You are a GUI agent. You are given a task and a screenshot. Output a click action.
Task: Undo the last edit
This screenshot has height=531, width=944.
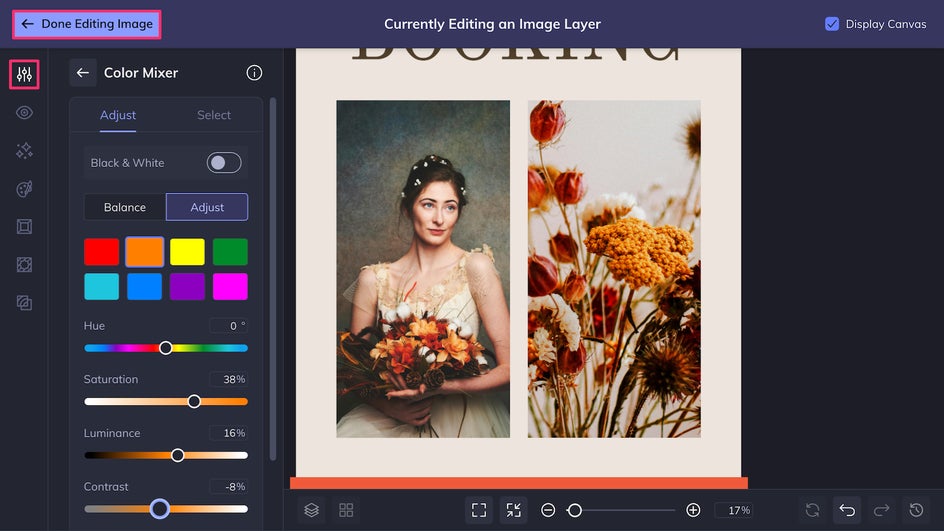point(847,510)
